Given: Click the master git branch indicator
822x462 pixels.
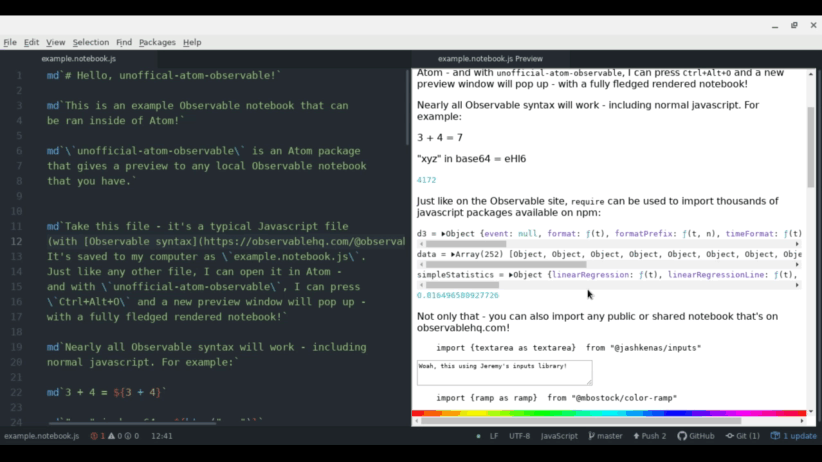Looking at the screenshot, I should 605,436.
